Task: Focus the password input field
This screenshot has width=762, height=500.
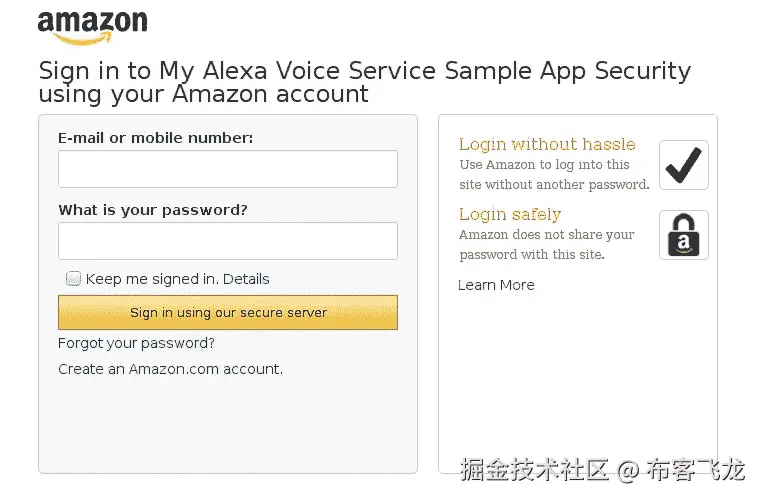Action: (228, 241)
